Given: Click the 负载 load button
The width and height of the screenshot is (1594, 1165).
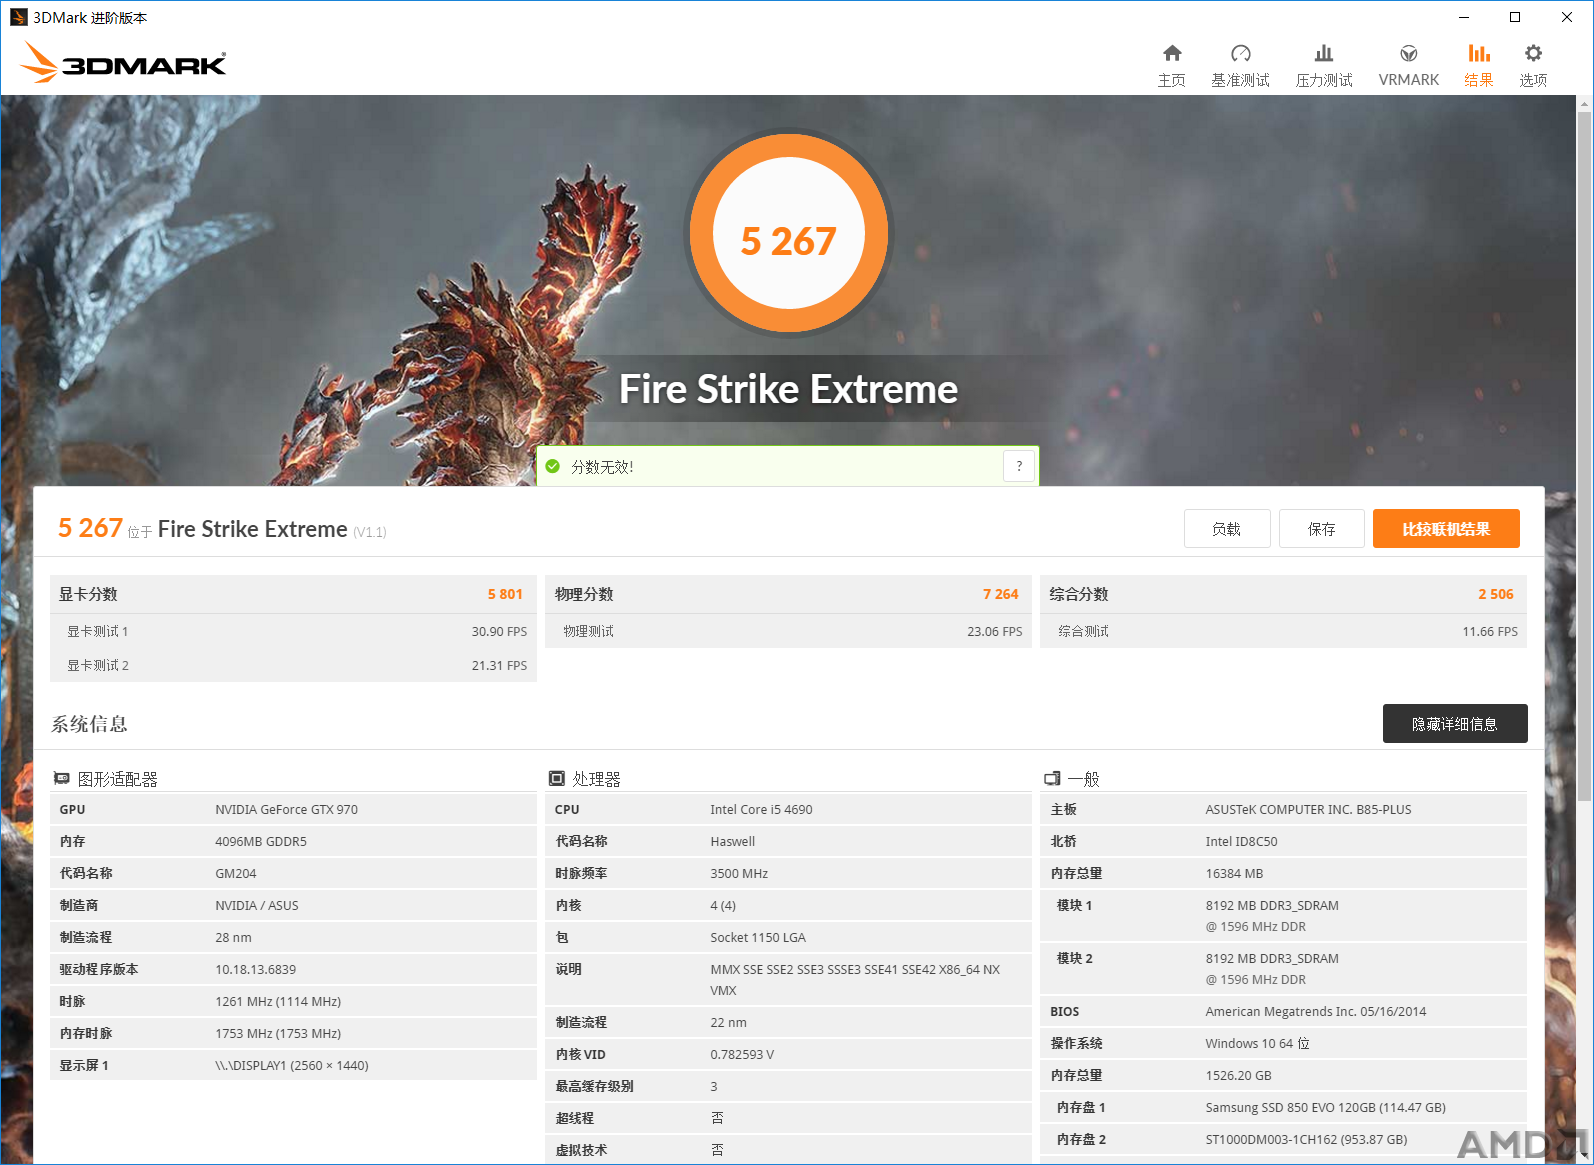Looking at the screenshot, I should 1227,529.
